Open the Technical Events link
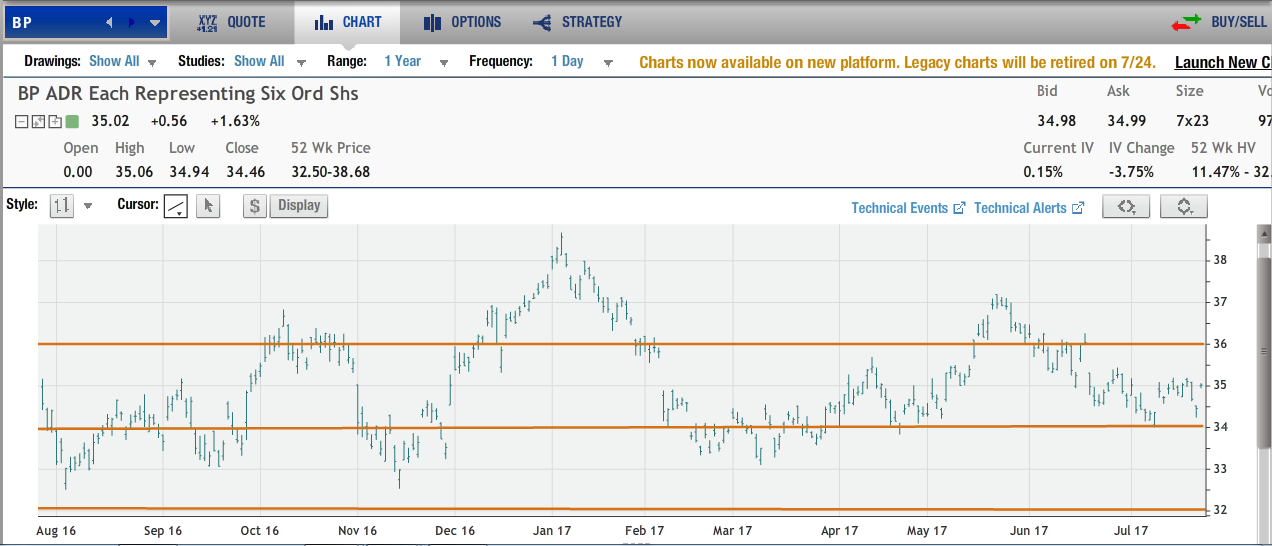 908,208
